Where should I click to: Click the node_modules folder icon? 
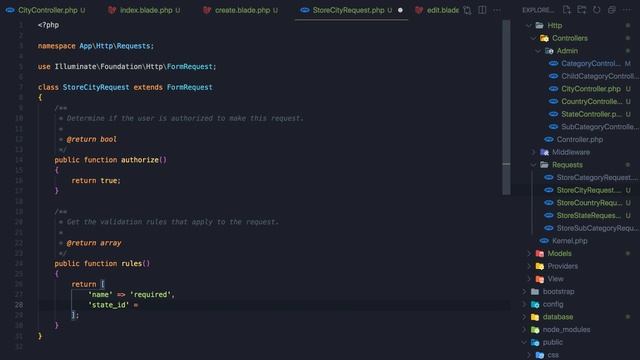(x=535, y=329)
